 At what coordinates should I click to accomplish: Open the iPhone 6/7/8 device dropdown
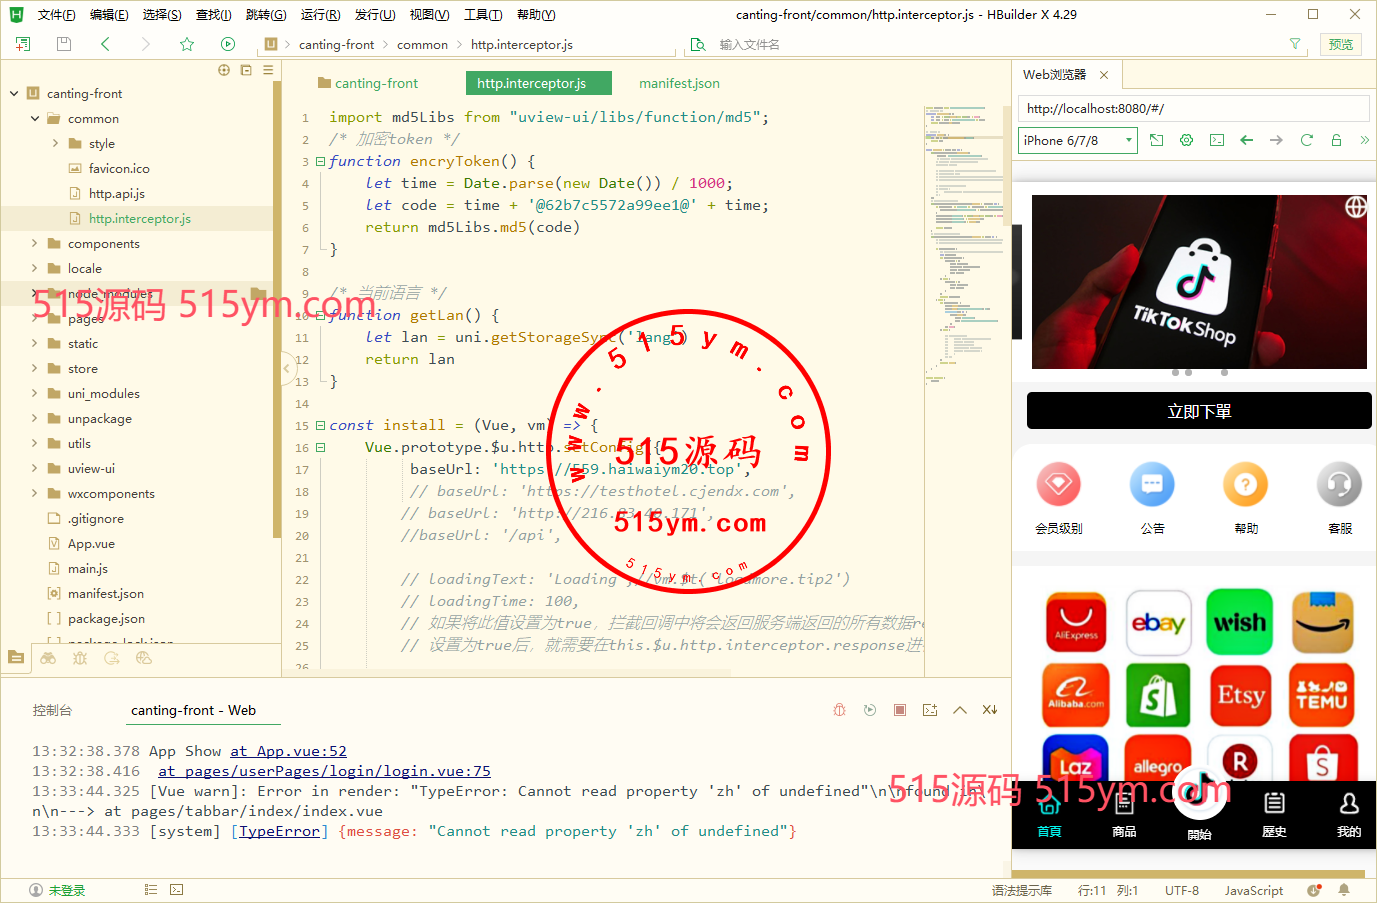1078,140
